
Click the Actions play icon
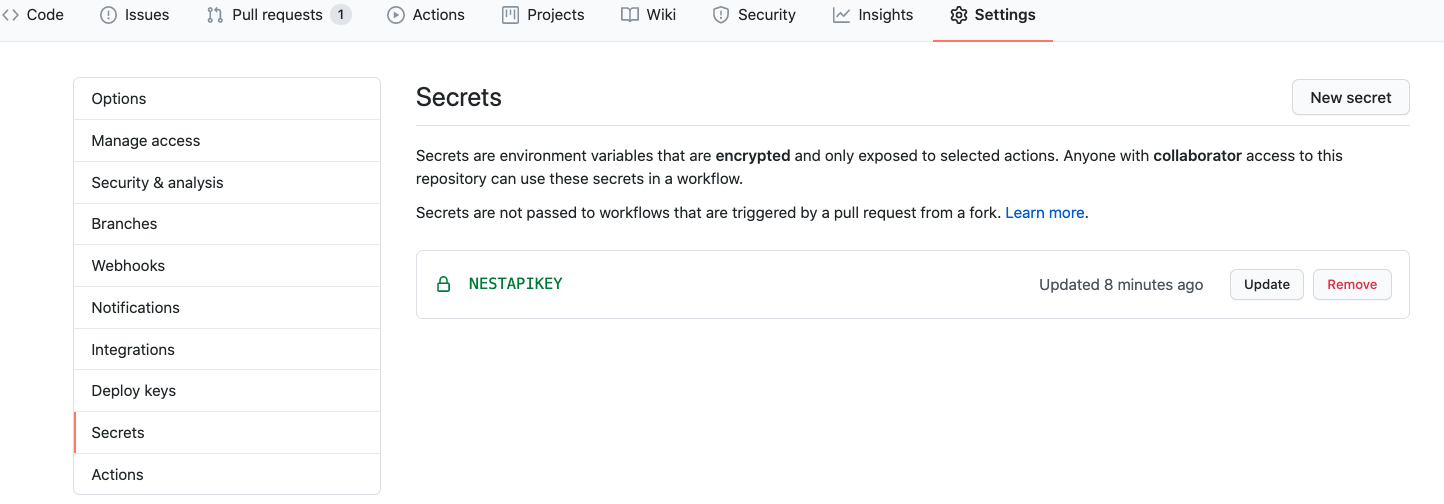pyautogui.click(x=396, y=15)
